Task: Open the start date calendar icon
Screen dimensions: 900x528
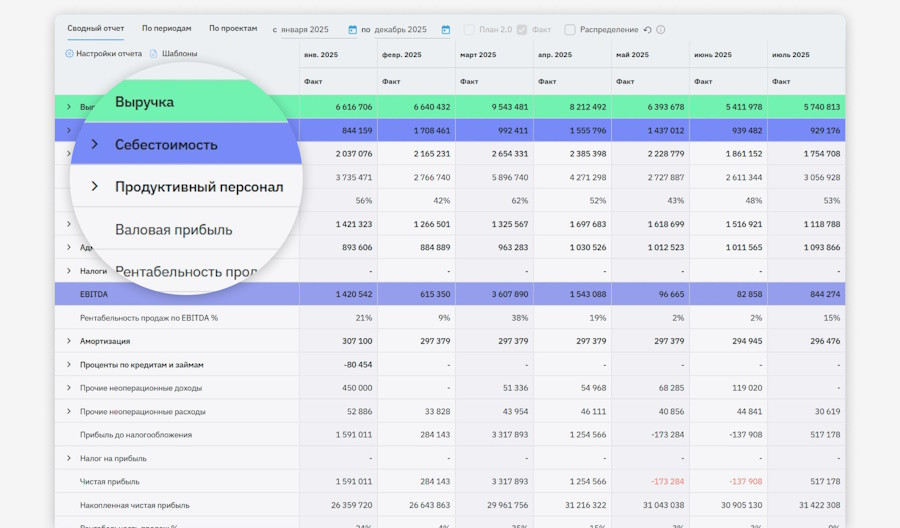Action: tap(352, 30)
